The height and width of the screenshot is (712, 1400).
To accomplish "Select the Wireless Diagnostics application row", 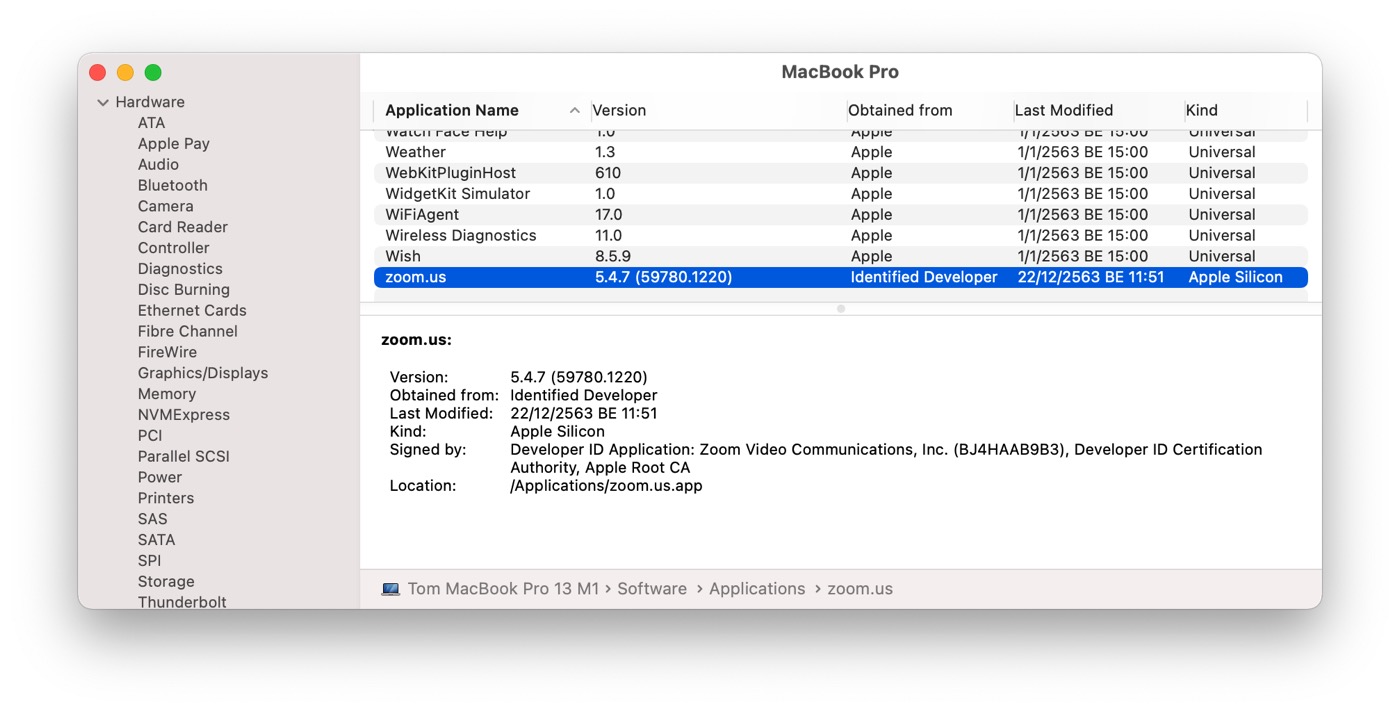I will click(x=460, y=235).
